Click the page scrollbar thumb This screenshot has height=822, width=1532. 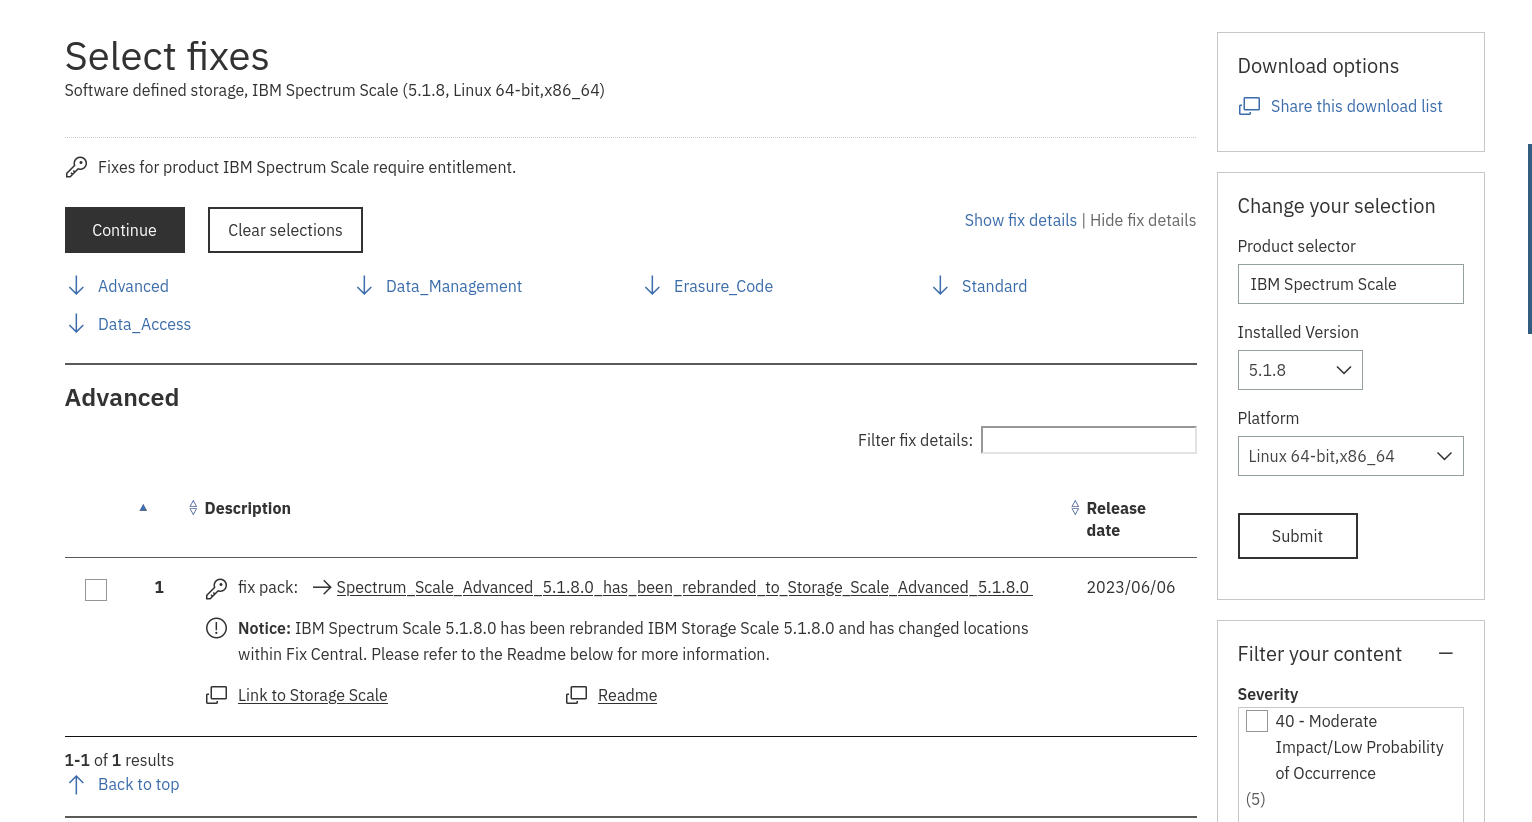coord(1529,239)
